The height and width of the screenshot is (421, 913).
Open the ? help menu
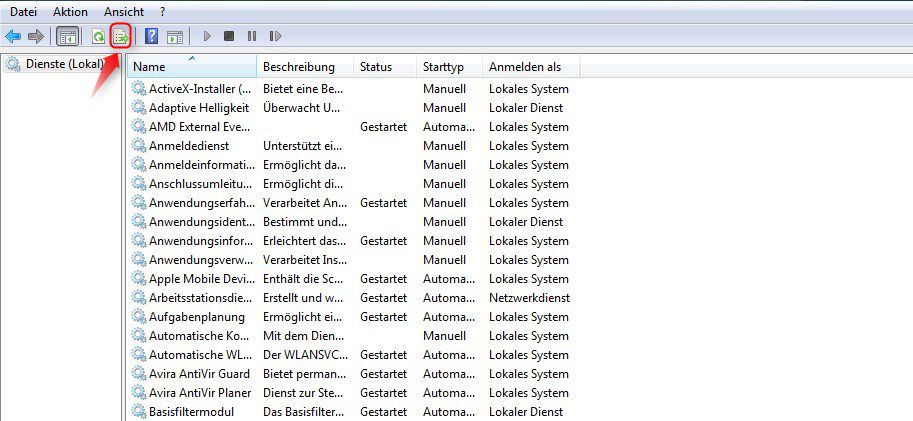pos(162,12)
